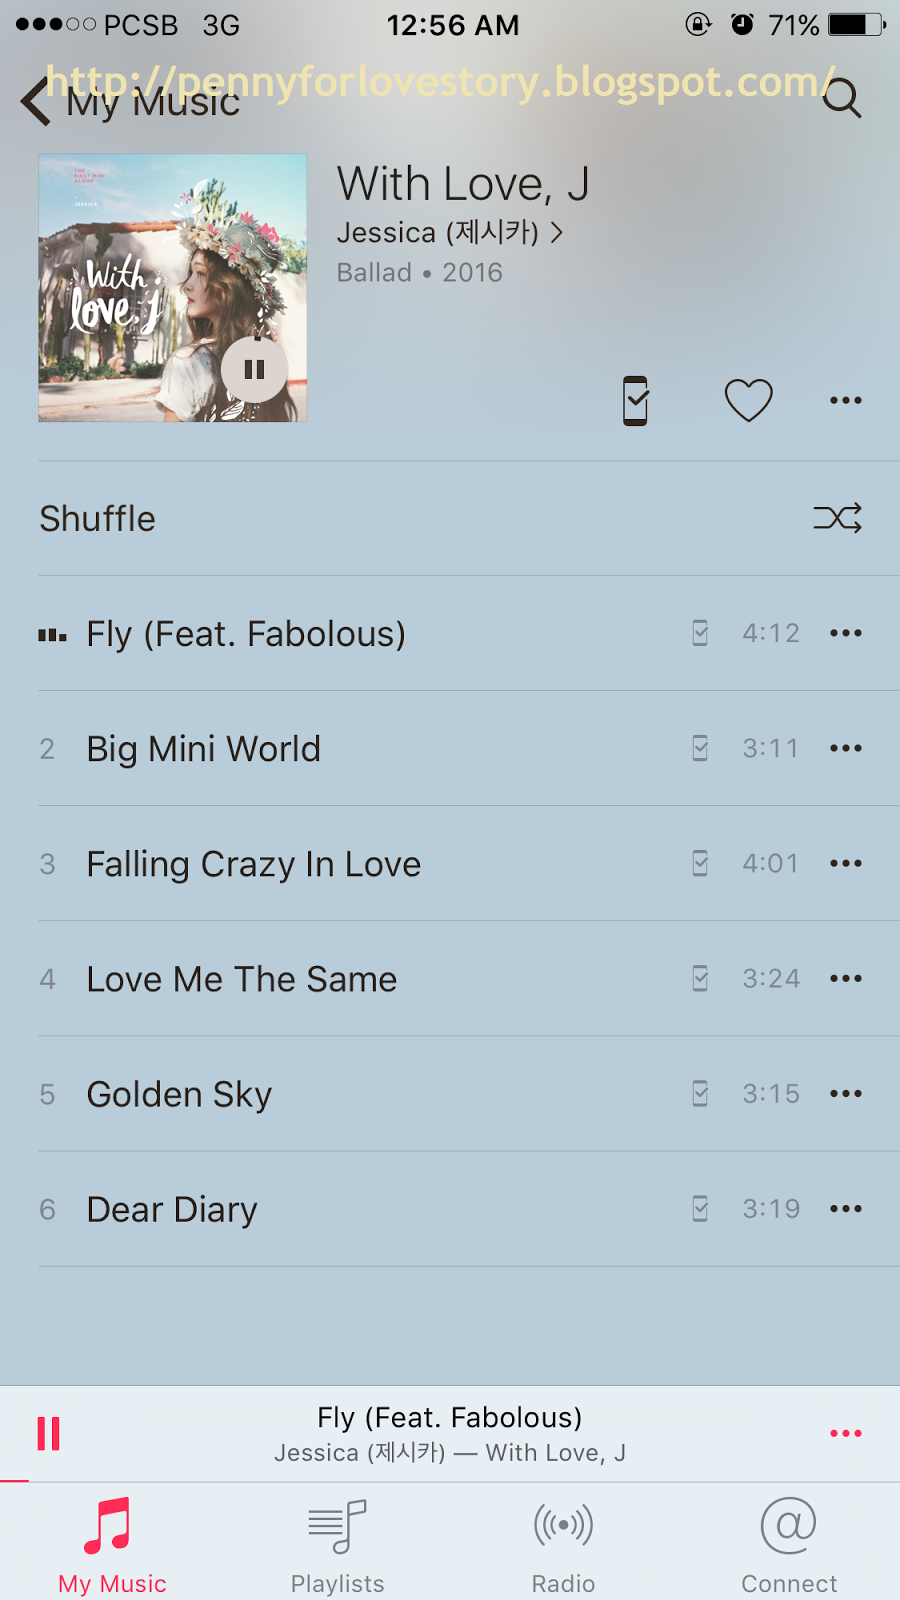
Task: Tap download status icon for Love Me The Same
Action: [x=700, y=978]
